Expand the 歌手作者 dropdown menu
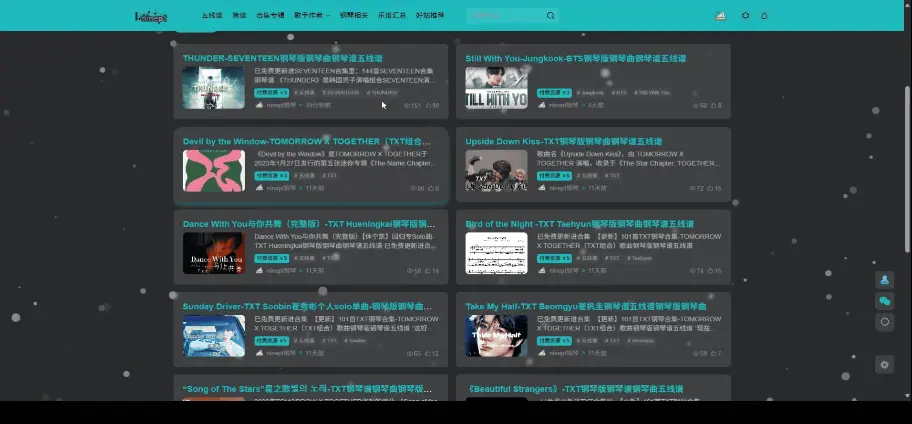Image resolution: width=912 pixels, height=424 pixels. coord(312,16)
